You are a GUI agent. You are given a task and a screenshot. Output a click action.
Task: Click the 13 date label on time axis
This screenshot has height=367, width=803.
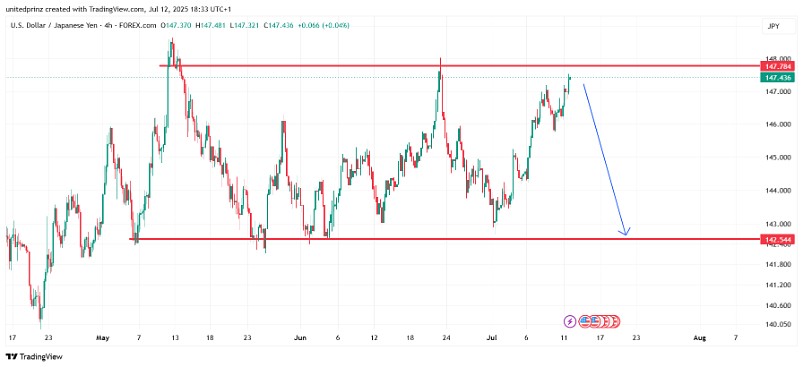(175, 338)
